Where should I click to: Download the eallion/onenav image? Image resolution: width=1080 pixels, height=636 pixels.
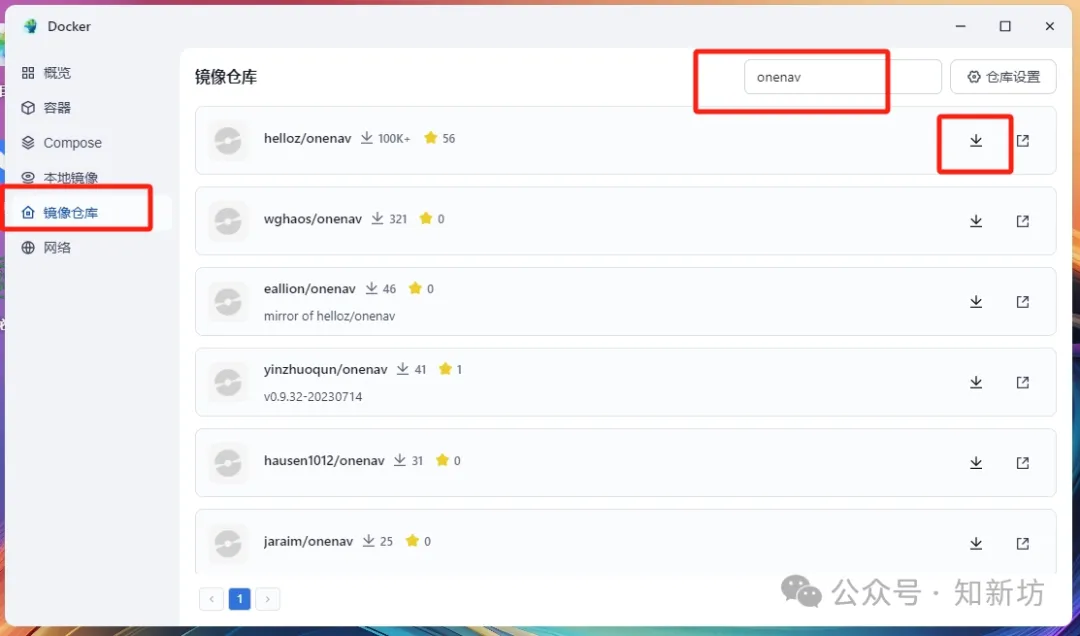[975, 302]
